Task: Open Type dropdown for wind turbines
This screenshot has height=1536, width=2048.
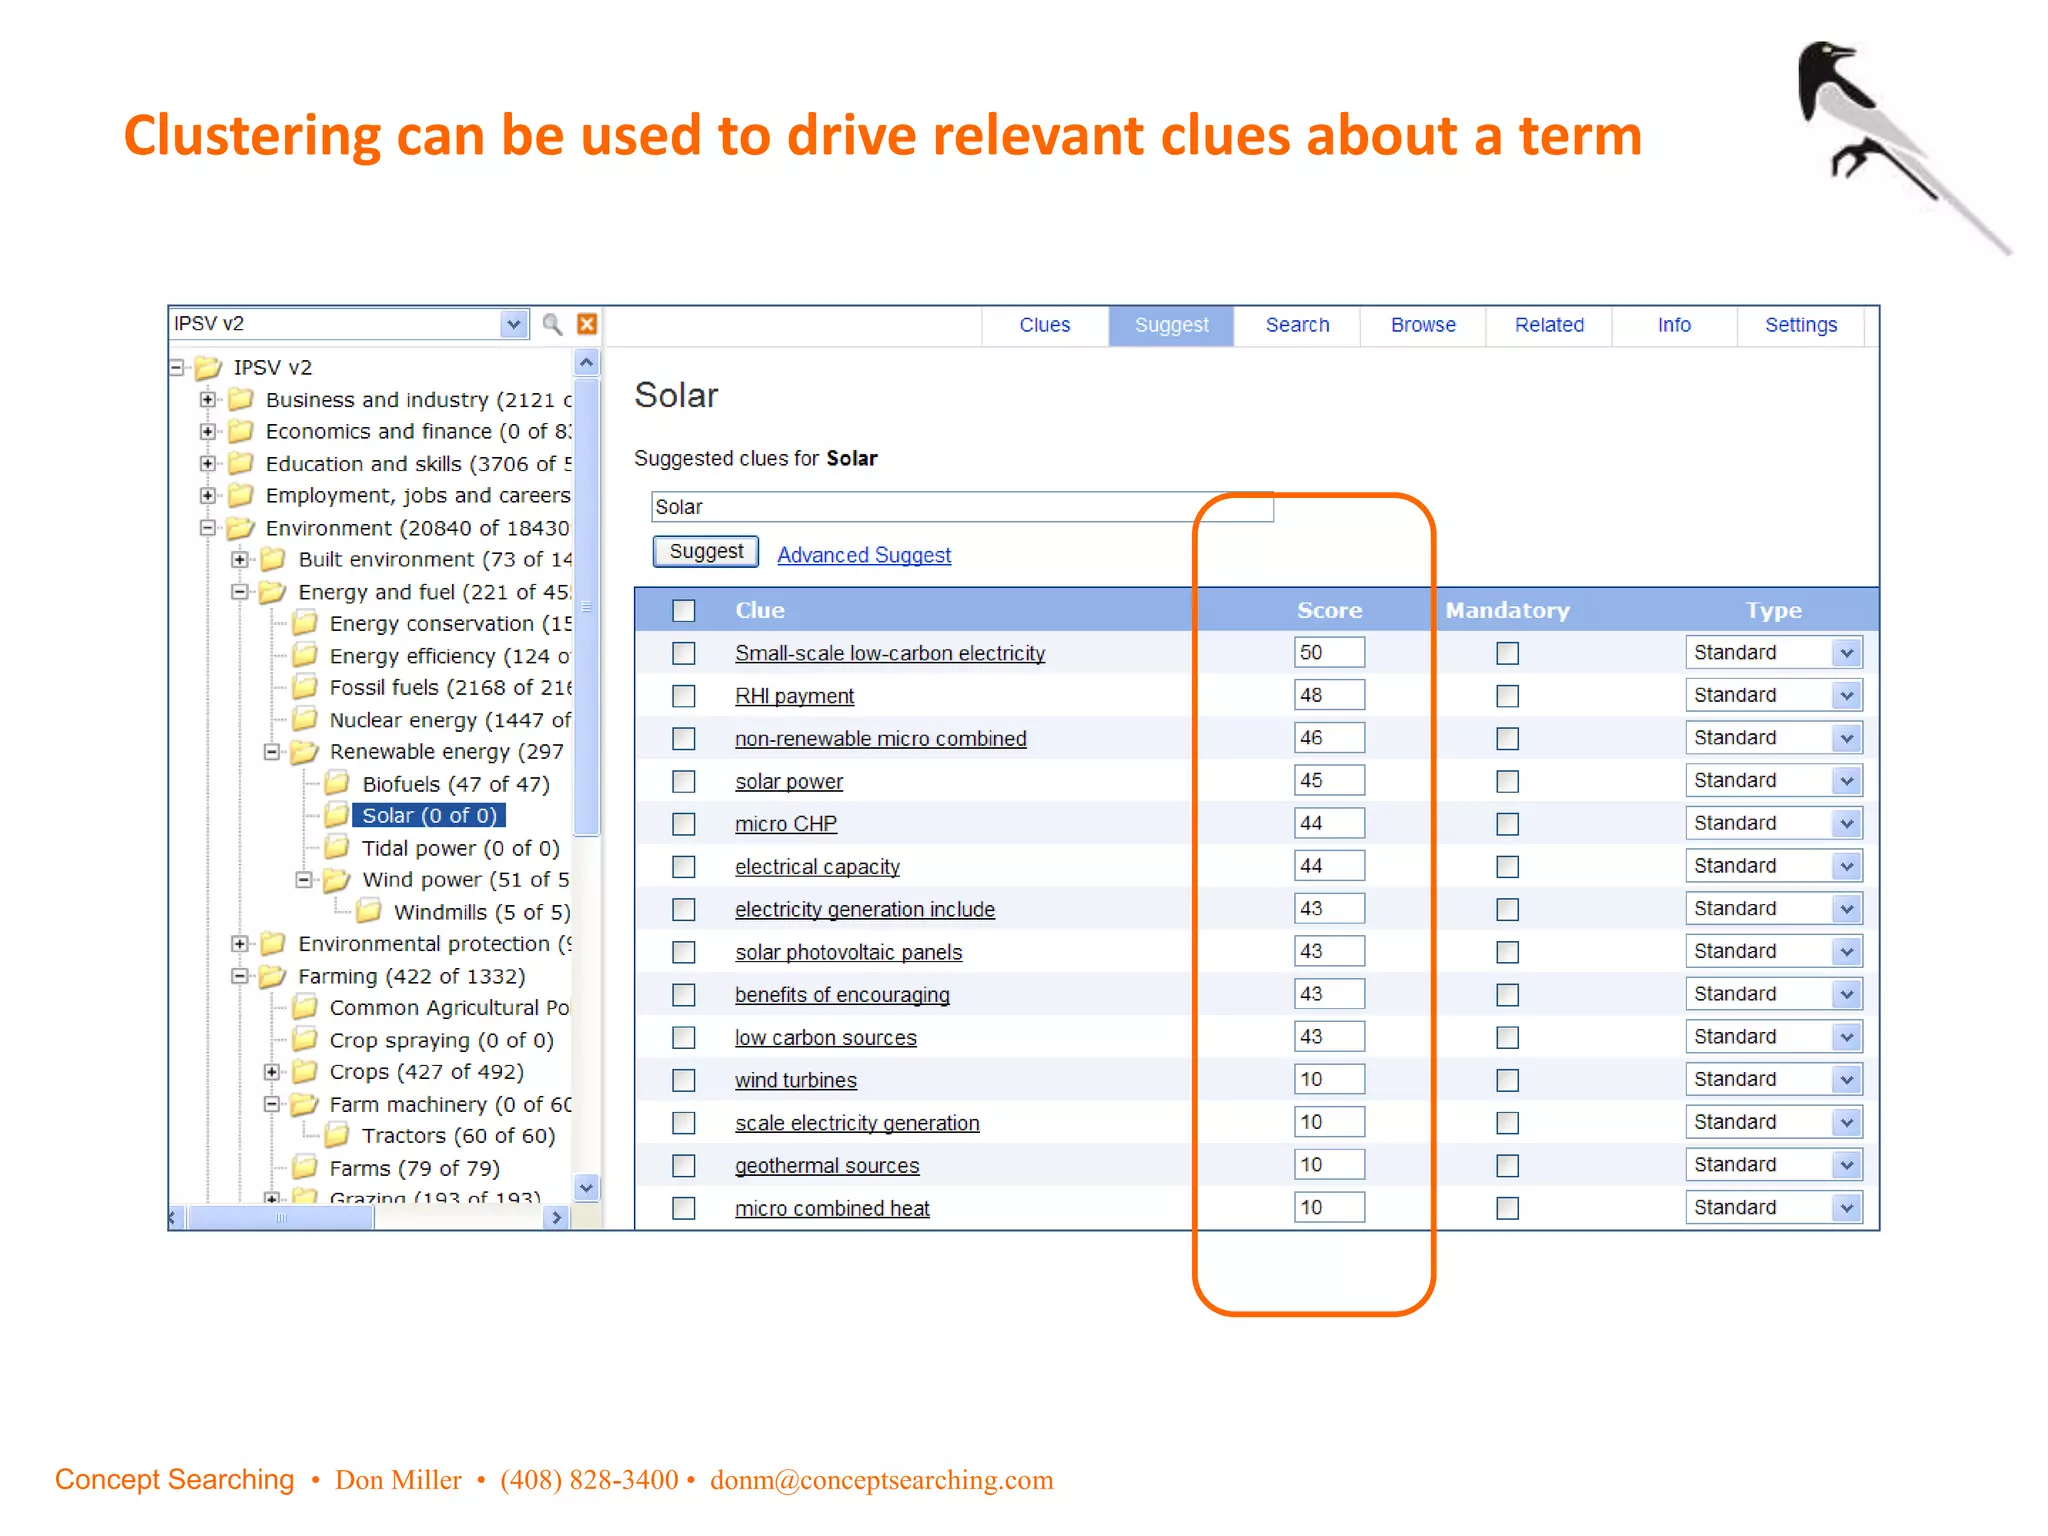Action: coord(1847,1080)
